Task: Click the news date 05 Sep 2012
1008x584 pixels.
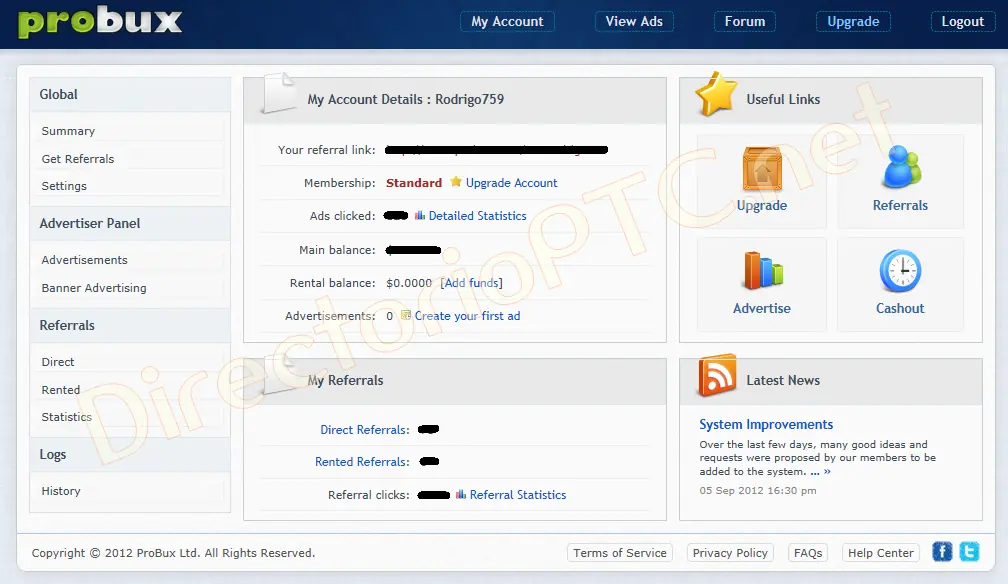Action: click(758, 491)
